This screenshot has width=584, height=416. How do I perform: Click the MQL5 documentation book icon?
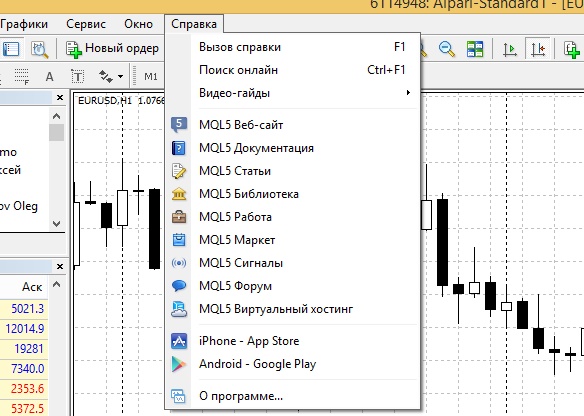point(179,148)
